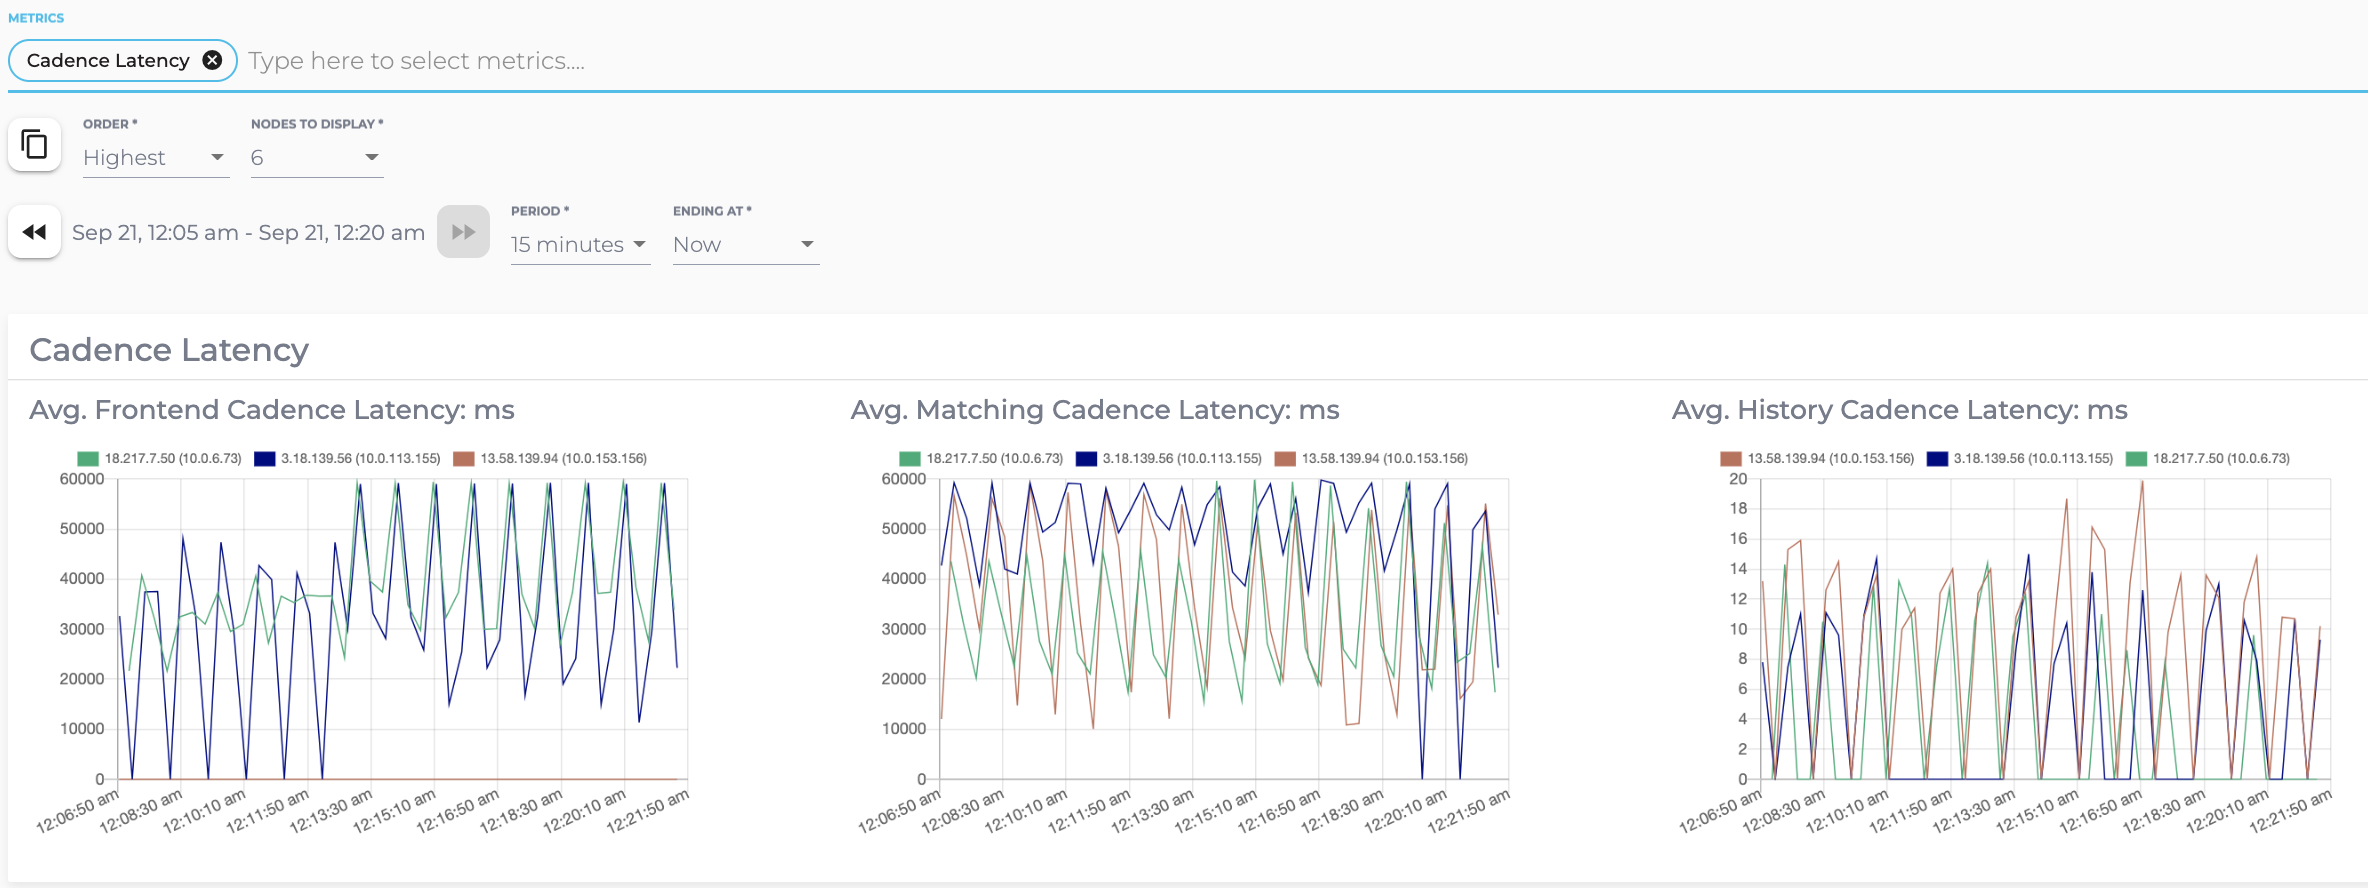This screenshot has width=2368, height=888.
Task: Click the copy dashboard icon button
Action: click(x=35, y=145)
